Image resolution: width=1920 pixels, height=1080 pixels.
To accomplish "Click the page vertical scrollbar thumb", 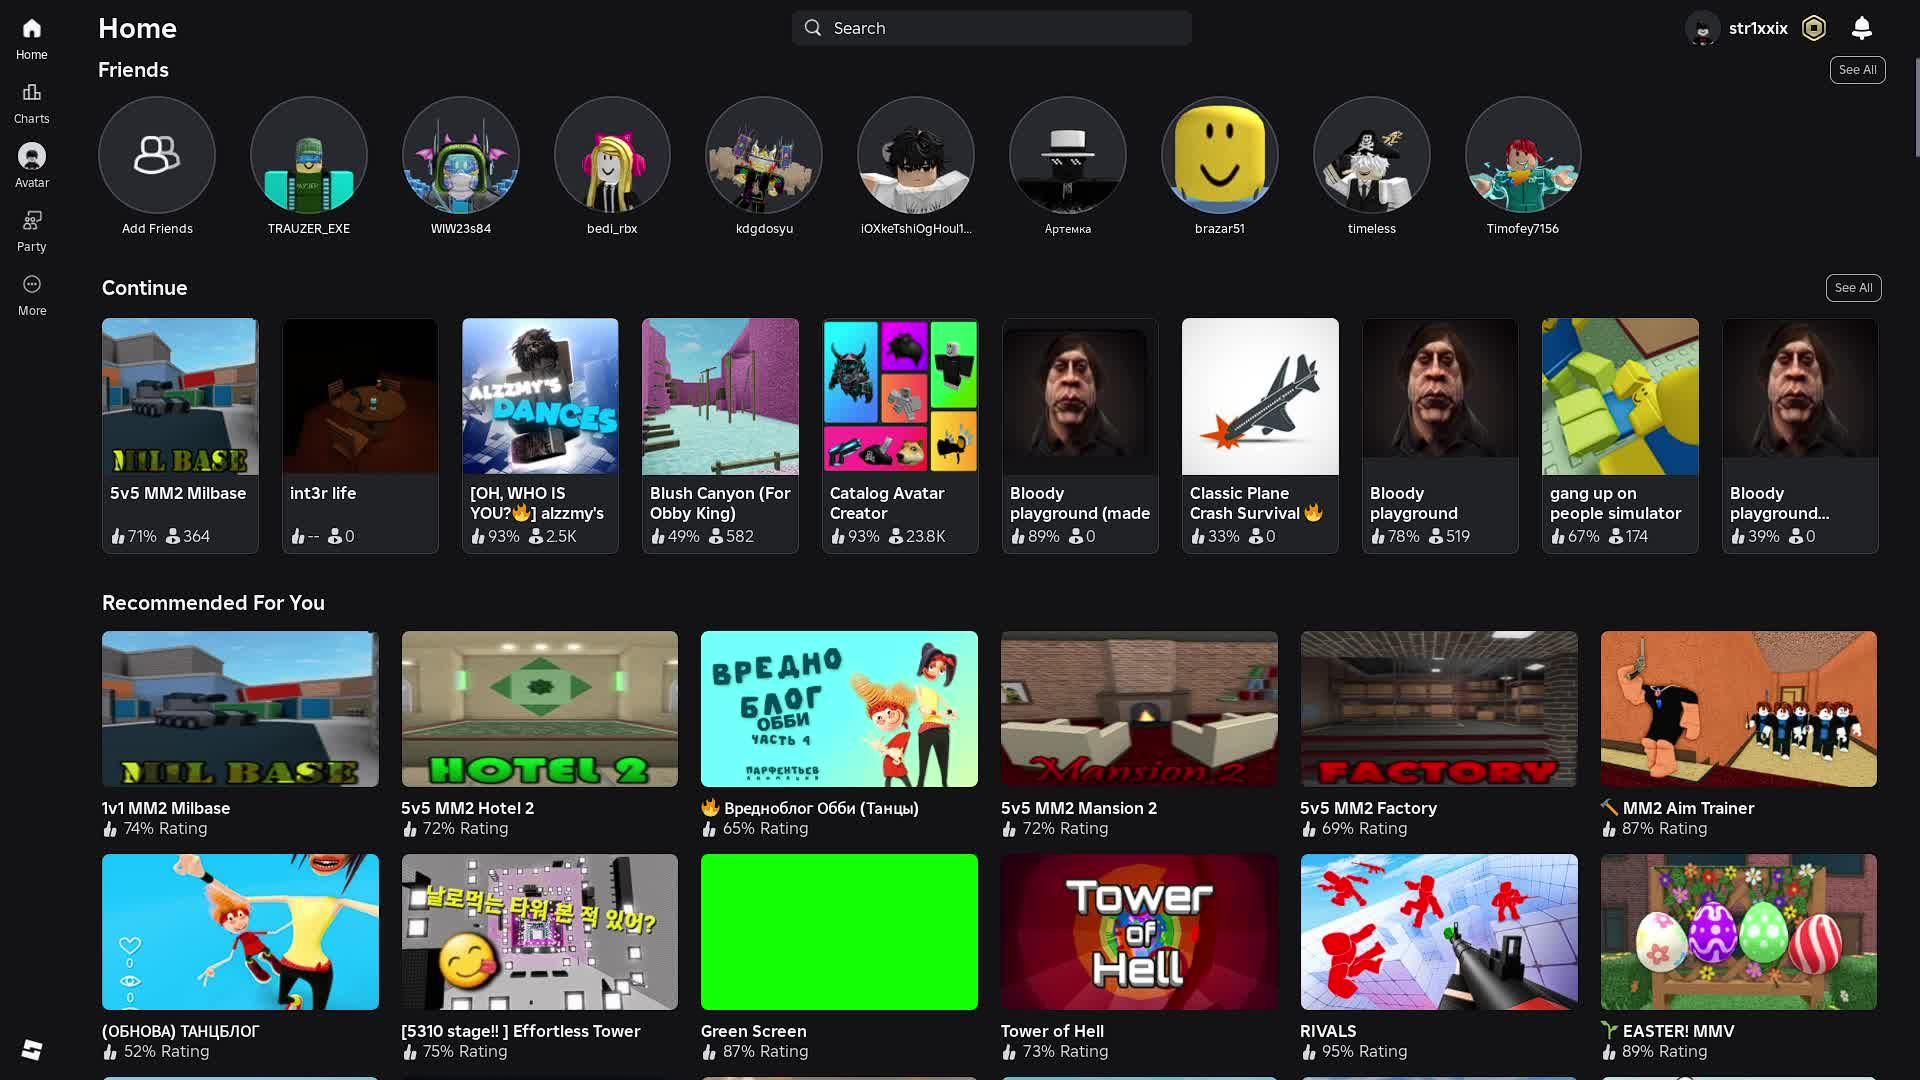I will pos(1916,107).
